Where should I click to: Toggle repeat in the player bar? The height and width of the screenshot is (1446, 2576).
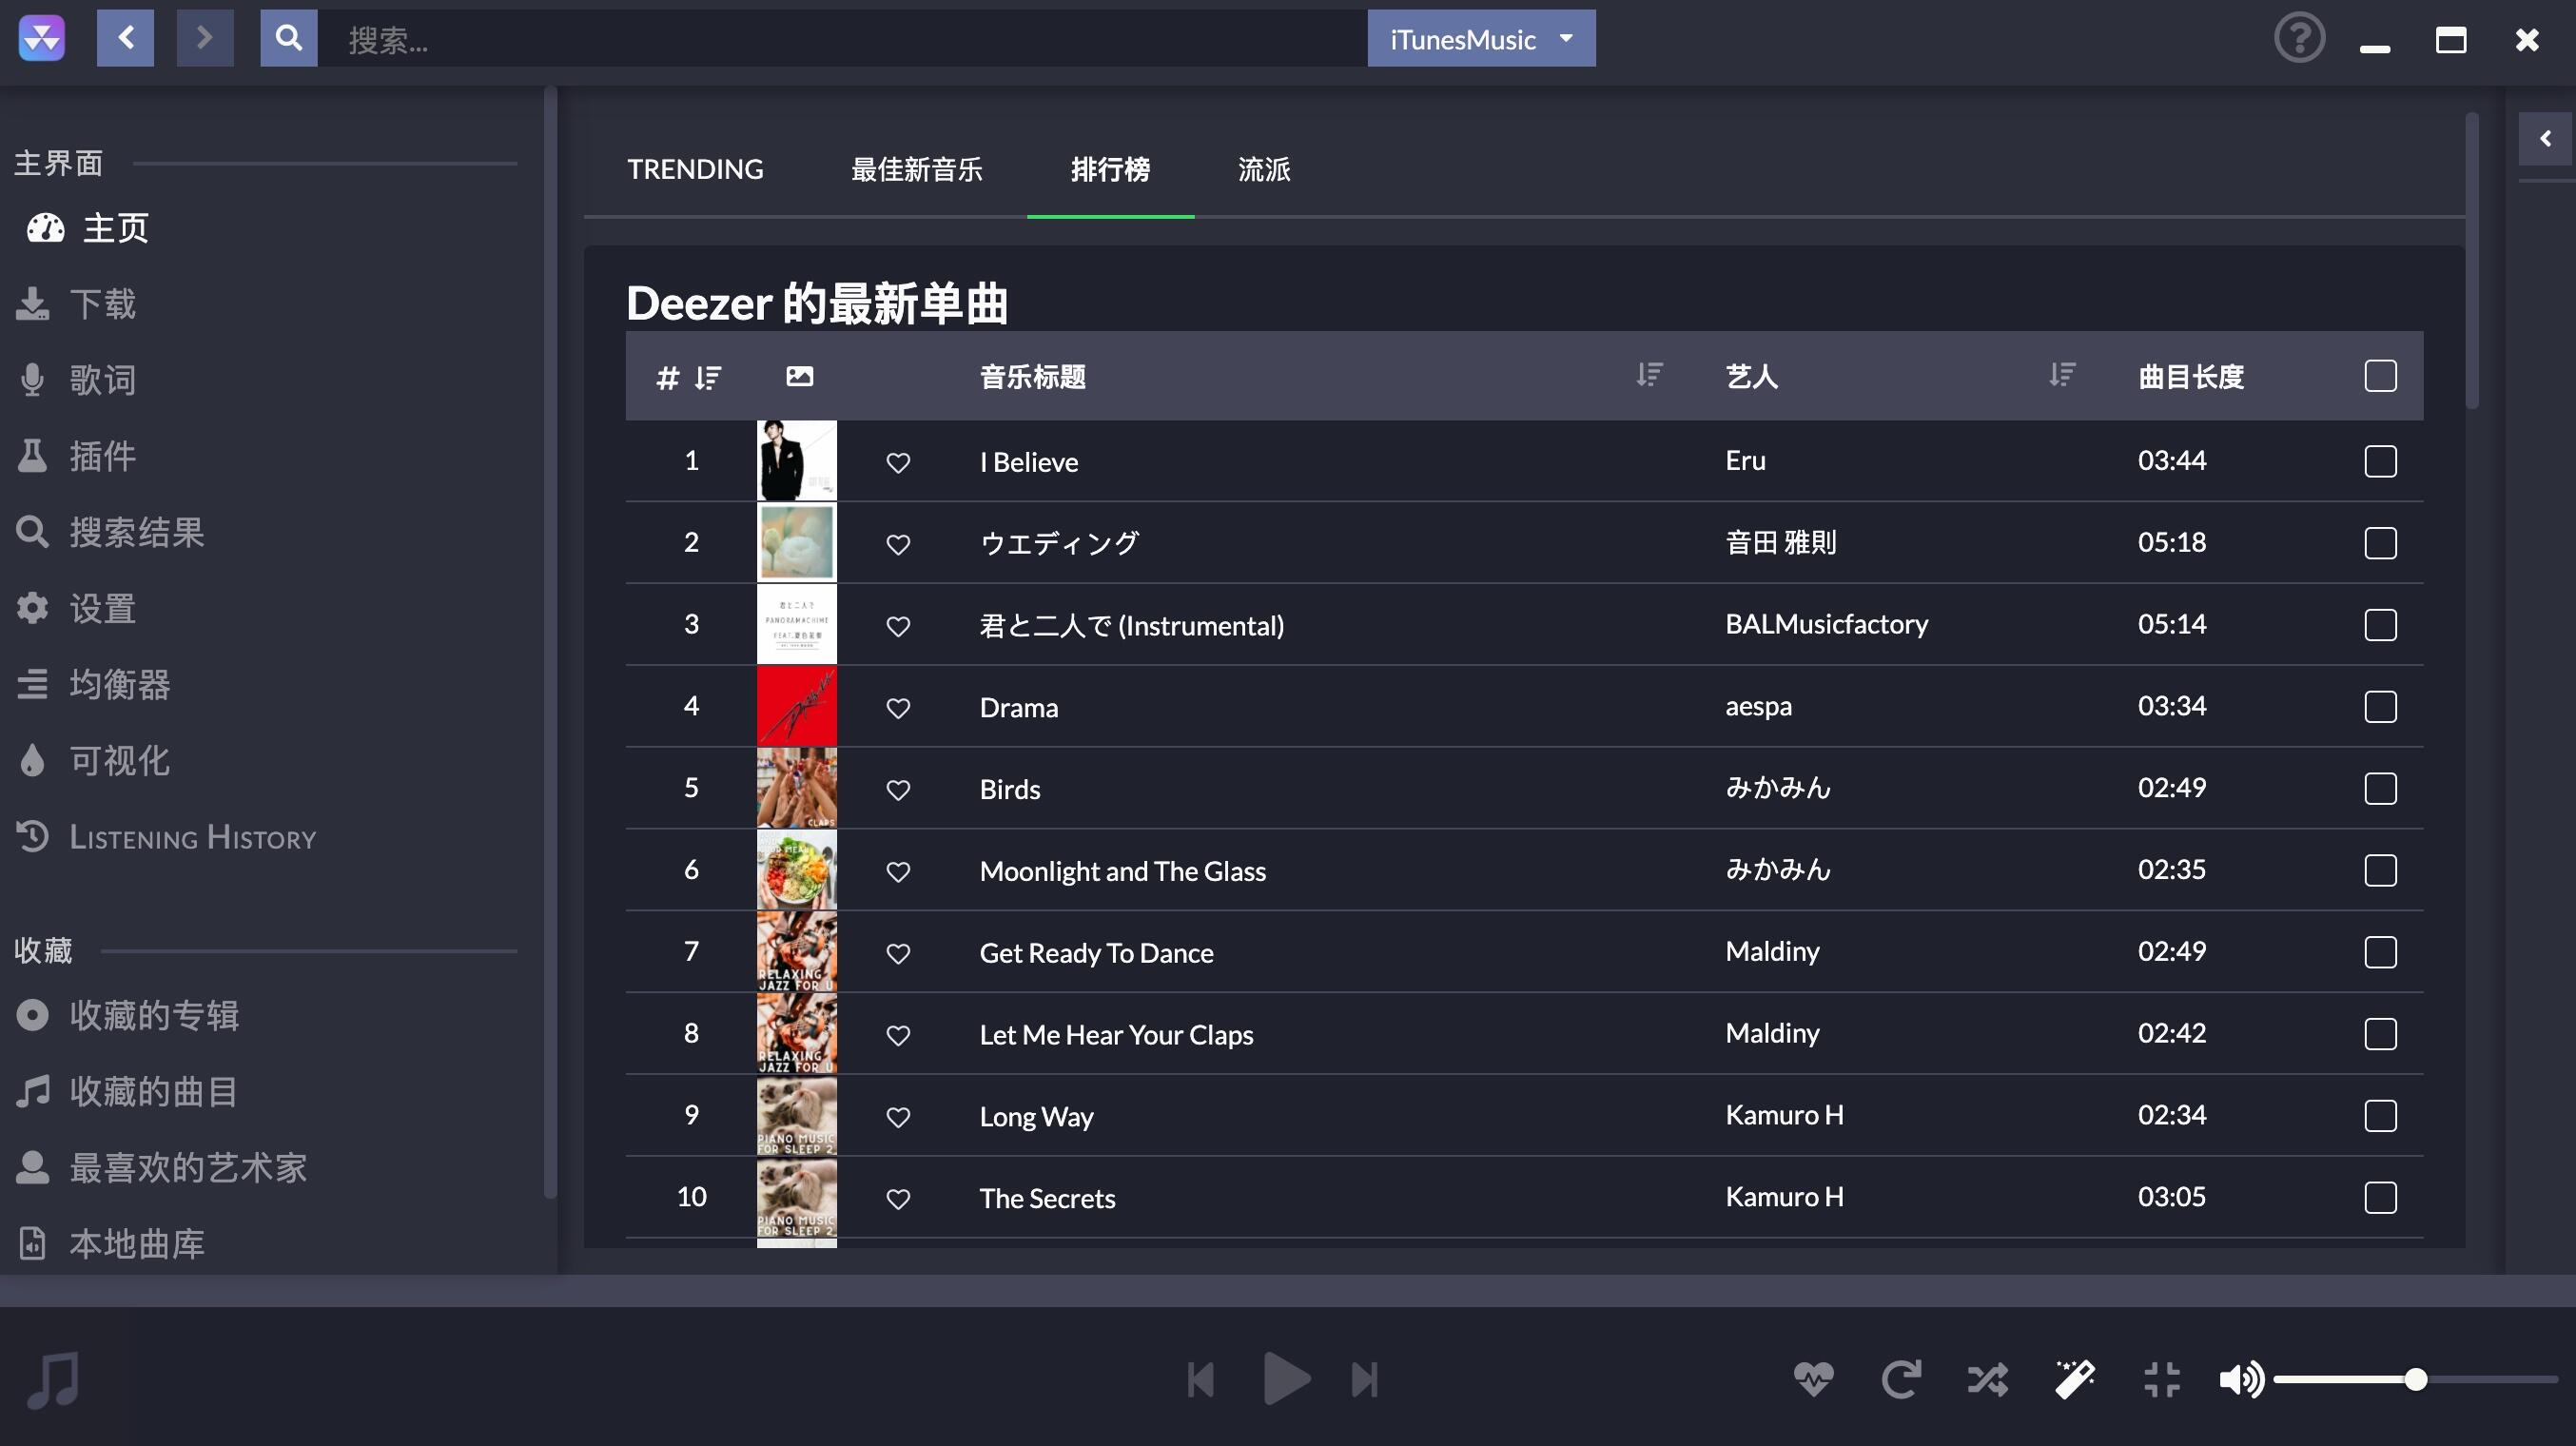(x=1900, y=1379)
